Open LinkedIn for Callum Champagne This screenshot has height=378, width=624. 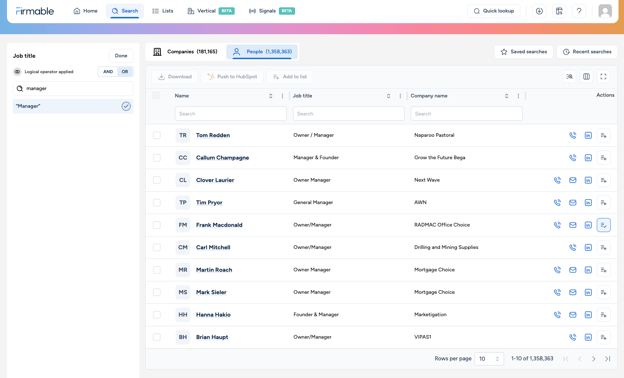pyautogui.click(x=588, y=158)
